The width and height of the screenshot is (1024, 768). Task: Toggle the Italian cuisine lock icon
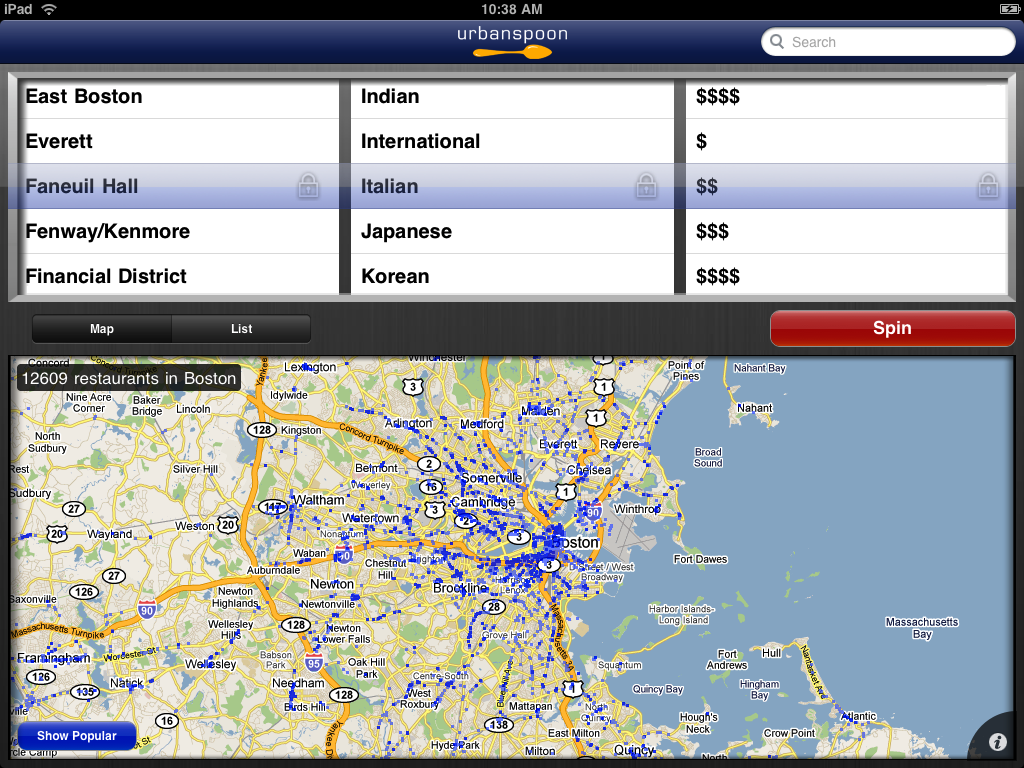(646, 186)
